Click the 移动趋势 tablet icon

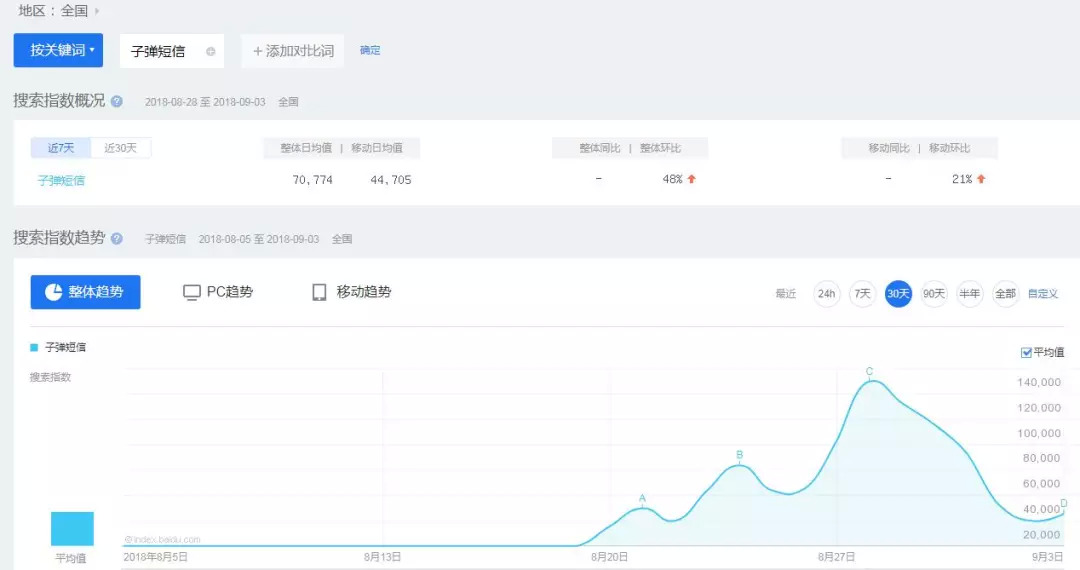coord(319,292)
